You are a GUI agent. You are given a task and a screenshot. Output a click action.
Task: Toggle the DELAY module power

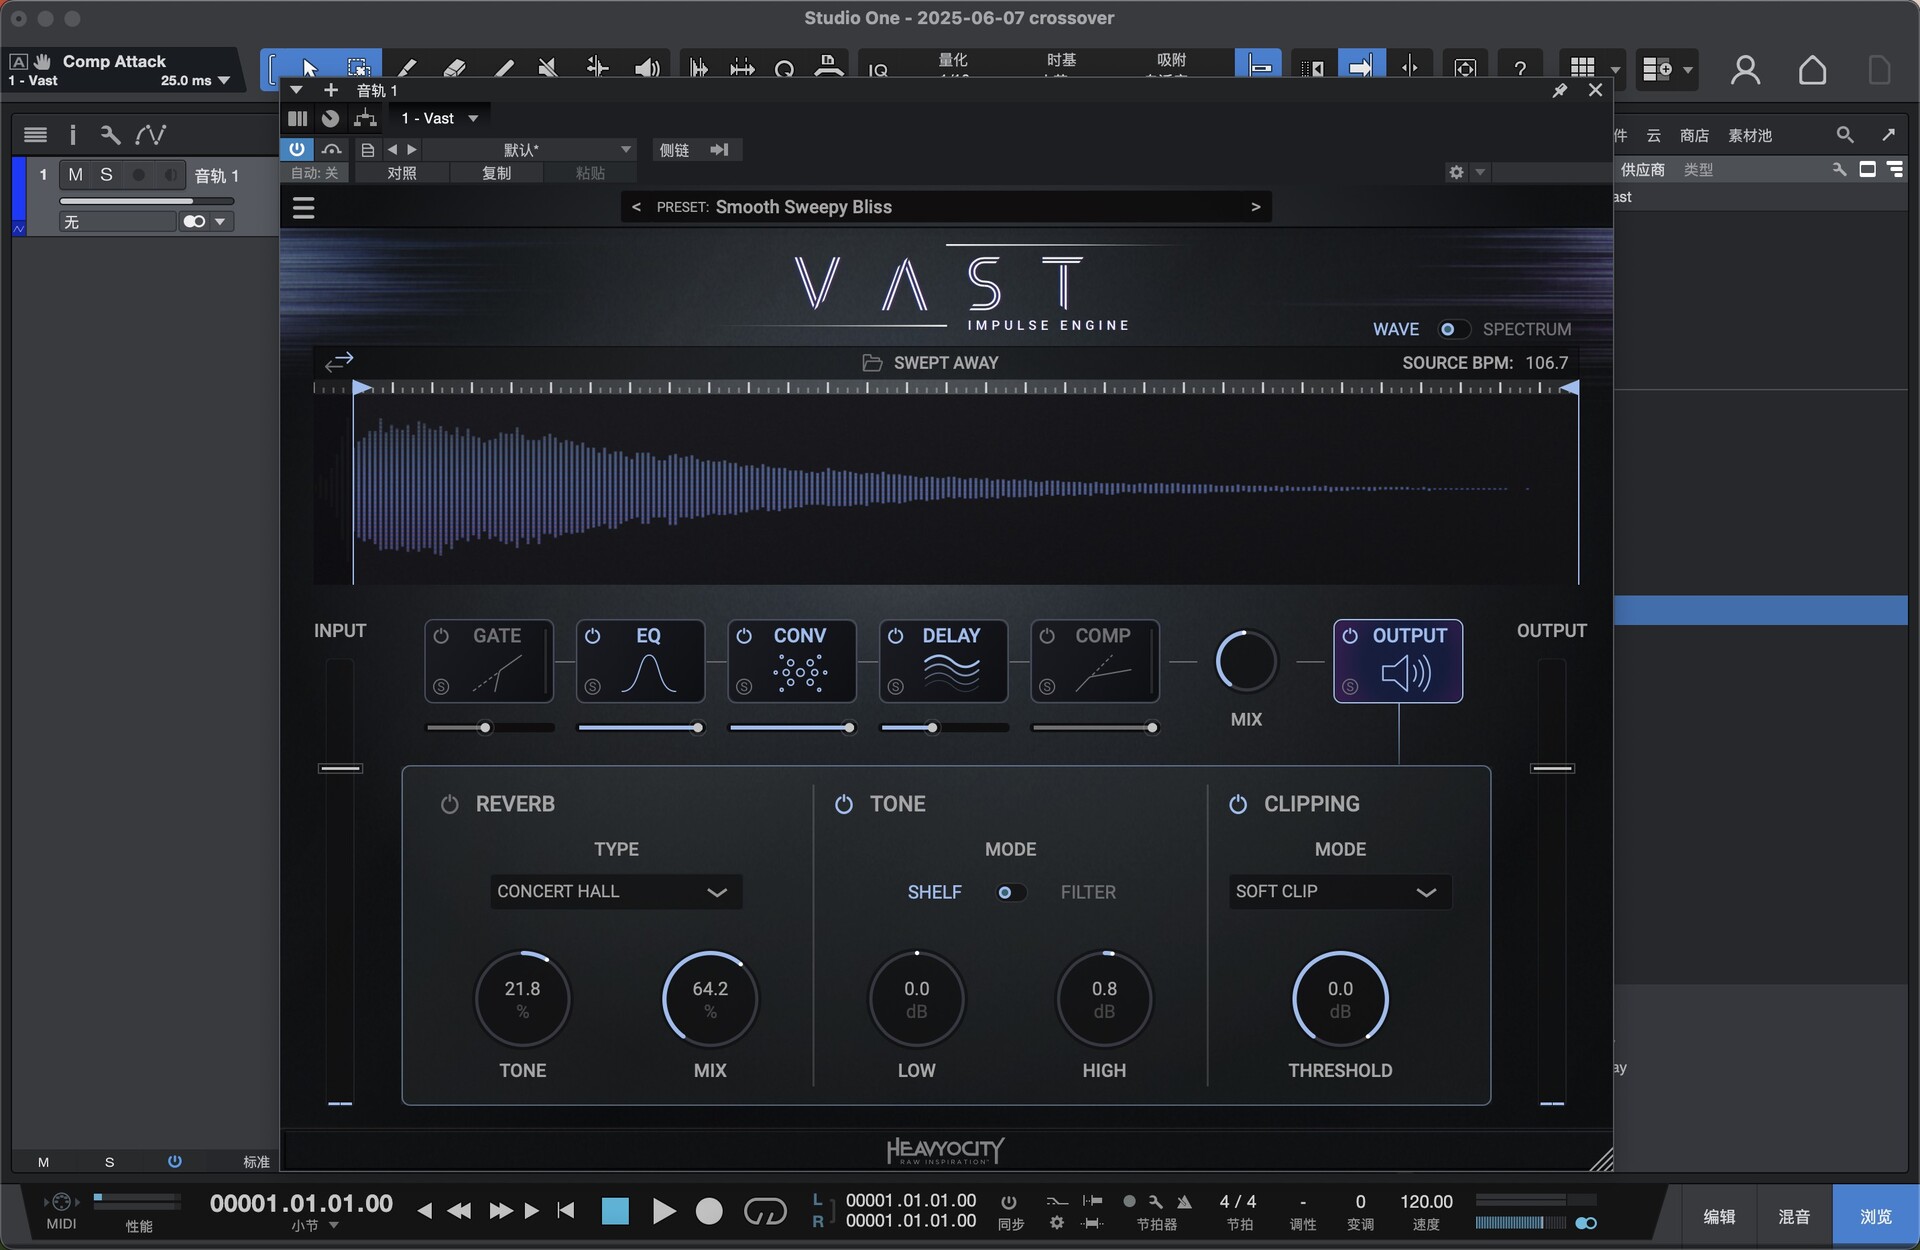896,636
